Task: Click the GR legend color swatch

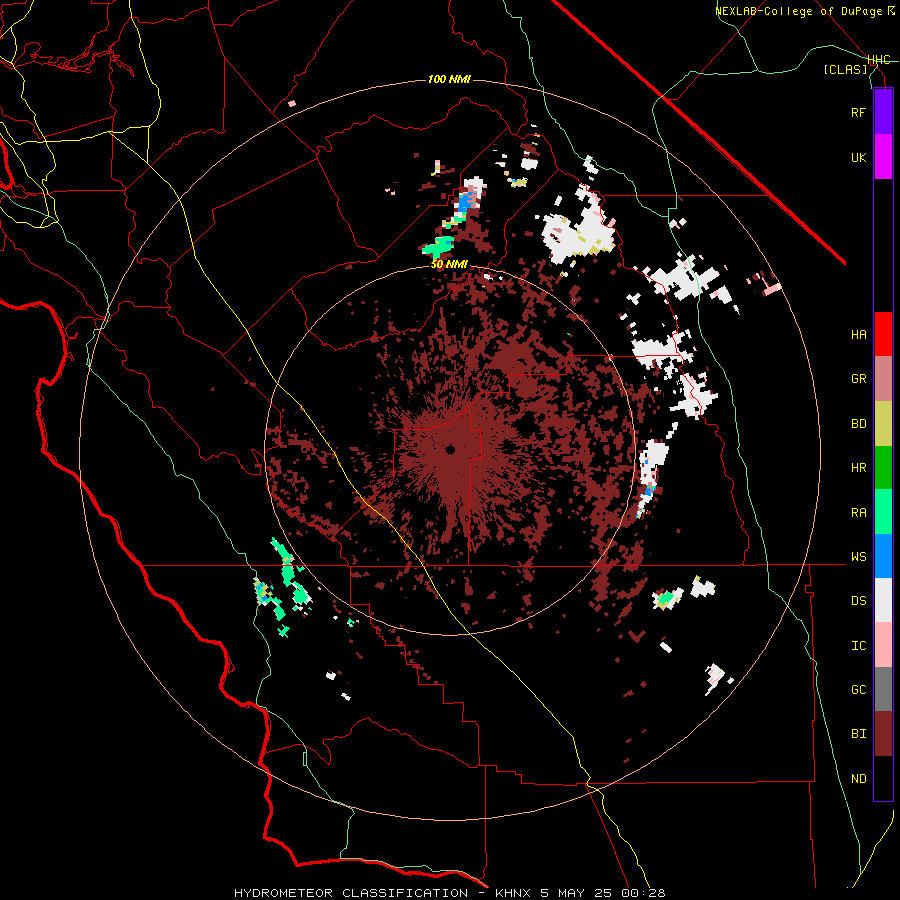Action: tap(883, 379)
